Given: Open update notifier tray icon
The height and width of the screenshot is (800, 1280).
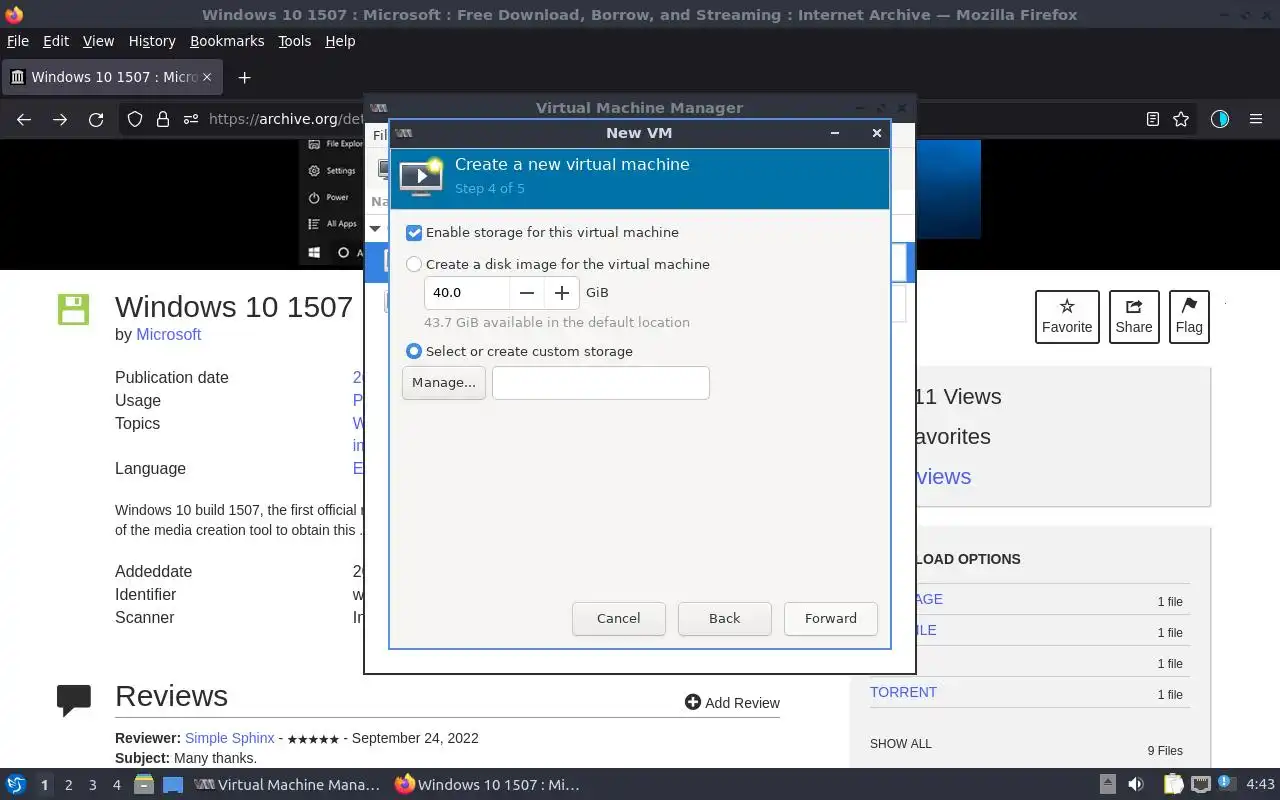Looking at the screenshot, I should [x=1226, y=784].
